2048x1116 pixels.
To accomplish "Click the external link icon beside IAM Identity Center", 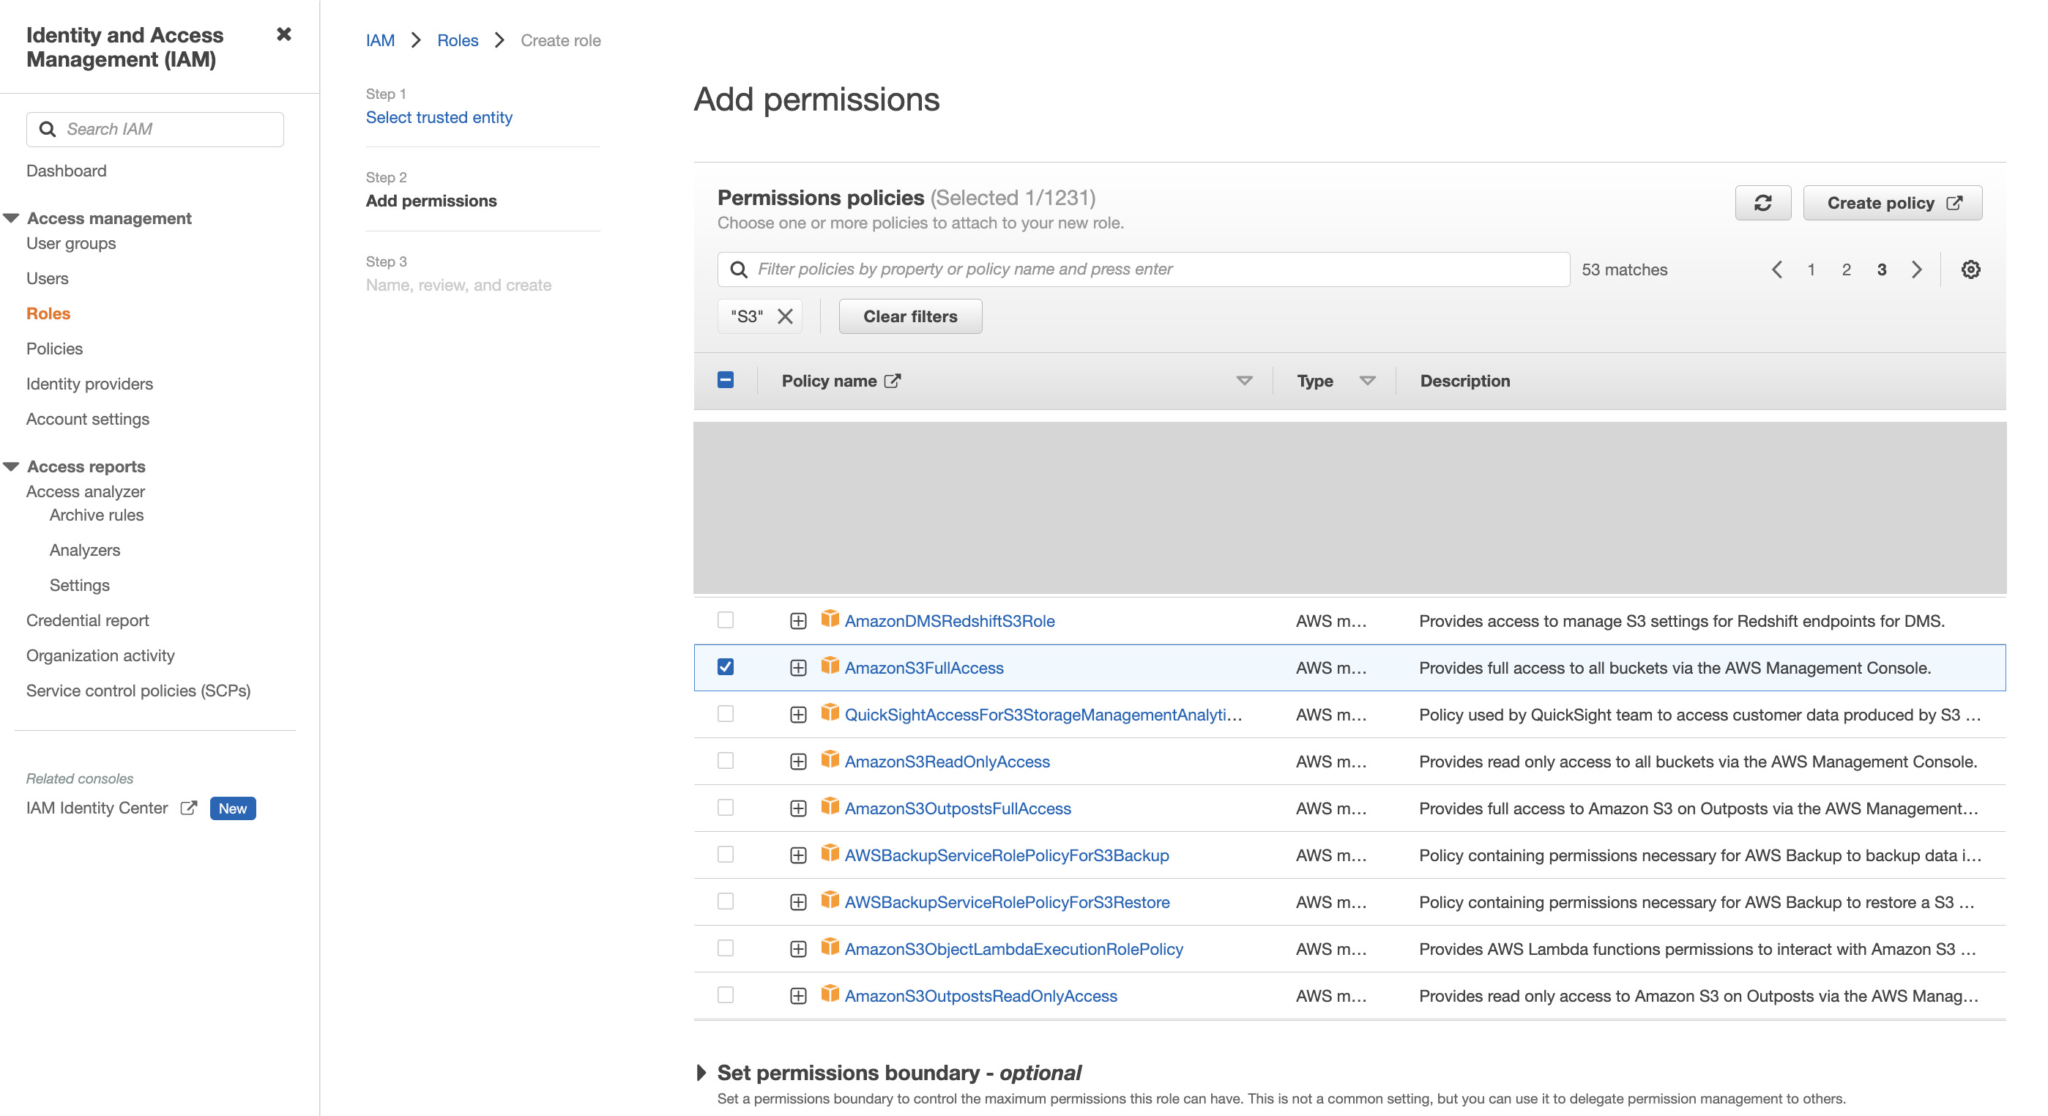I will (188, 808).
